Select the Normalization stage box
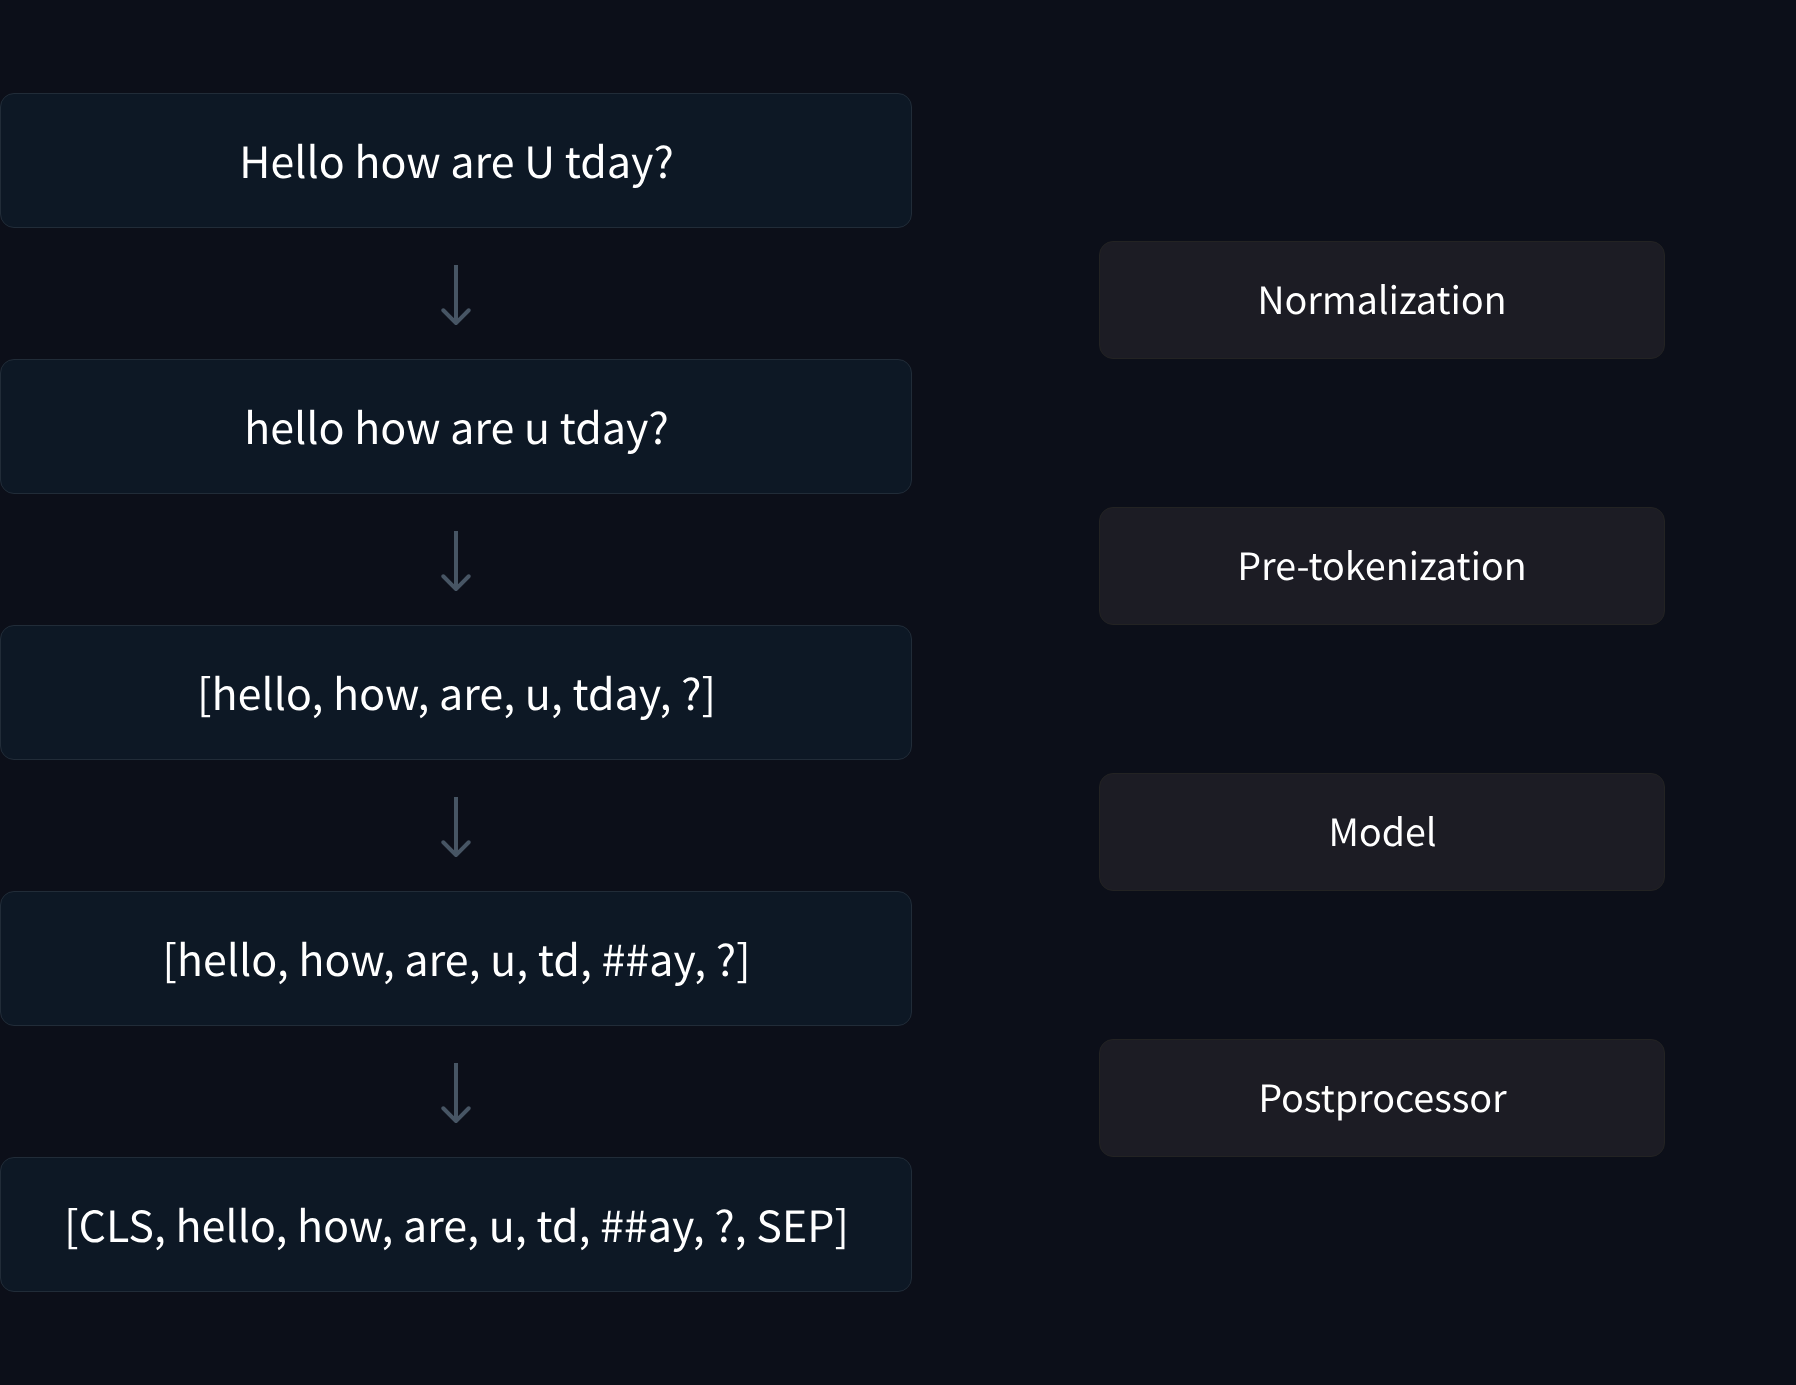 pos(1381,300)
